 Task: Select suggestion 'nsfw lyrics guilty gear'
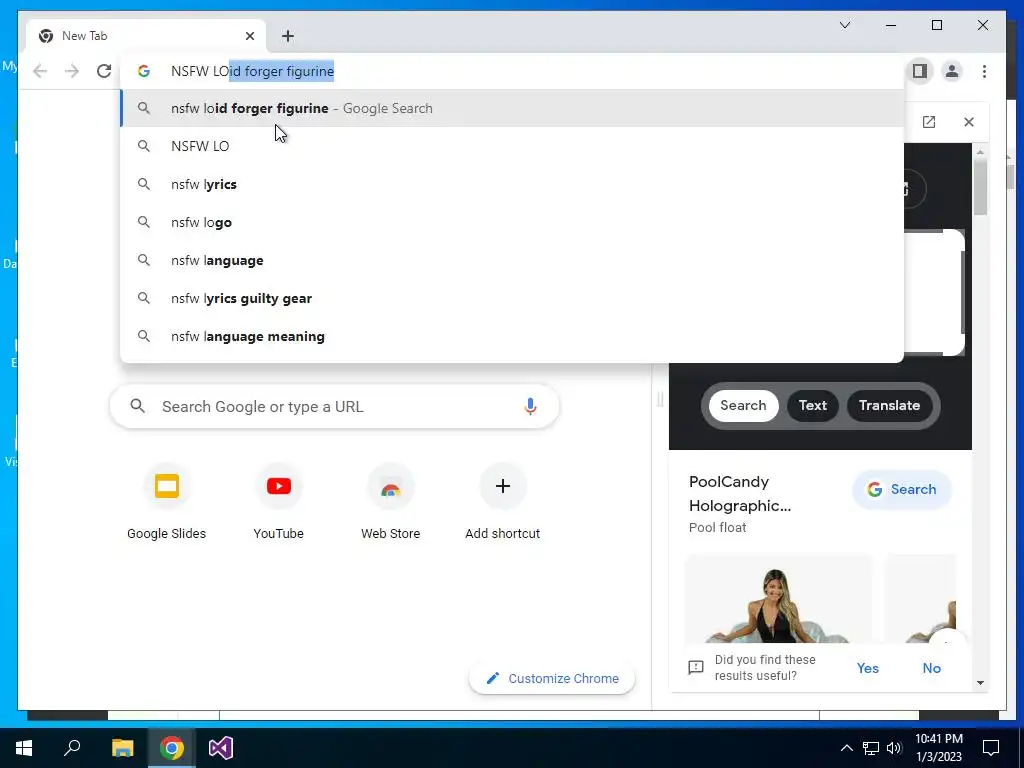513,298
